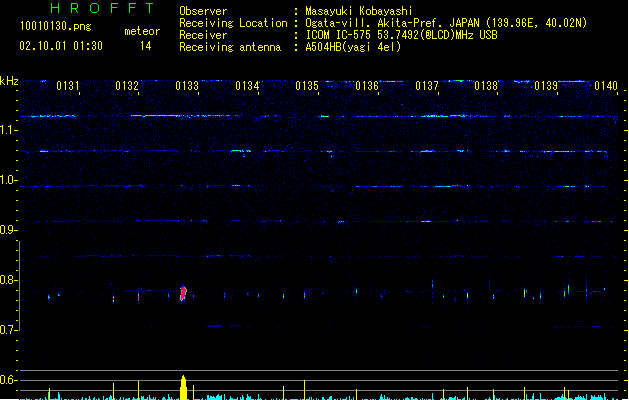Click the name Masayuki Kobayashi
The image size is (629, 400).
pos(359,11)
